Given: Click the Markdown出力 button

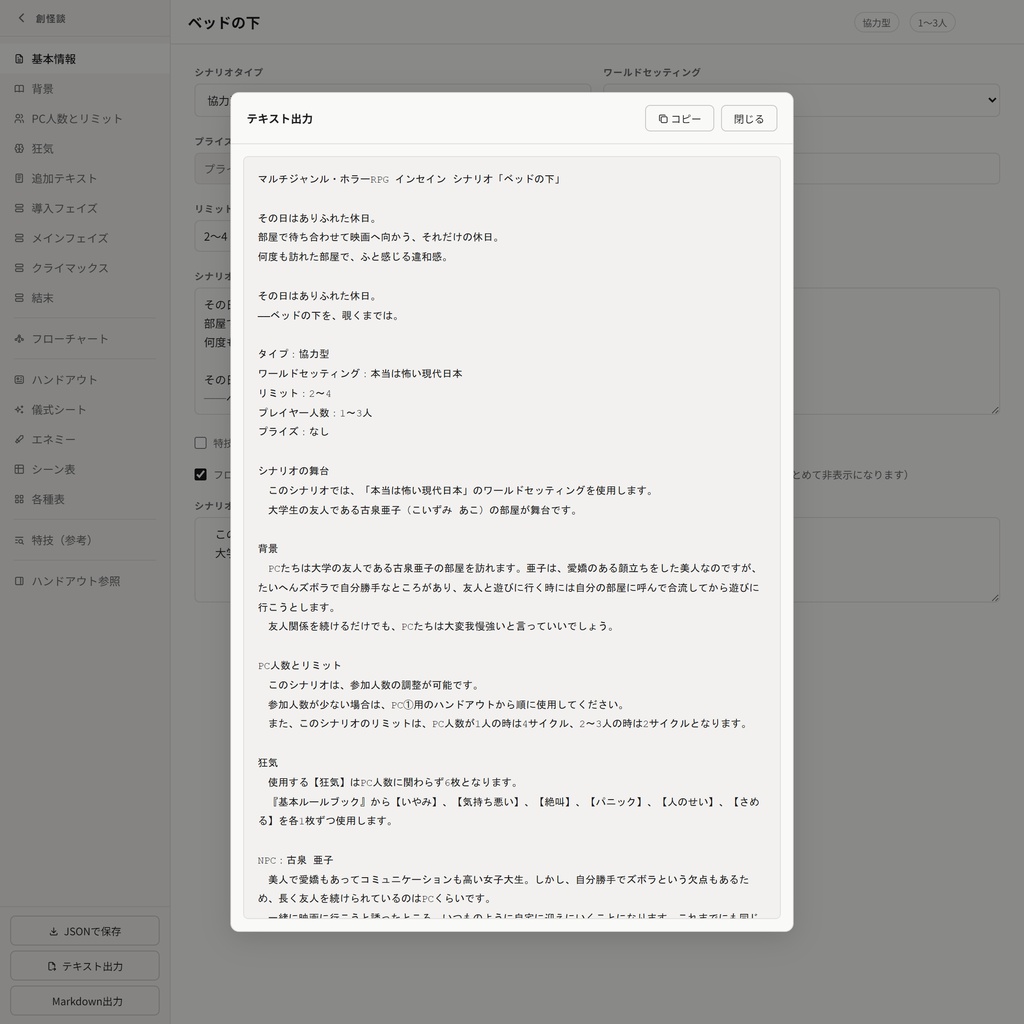Looking at the screenshot, I should tap(85, 1000).
